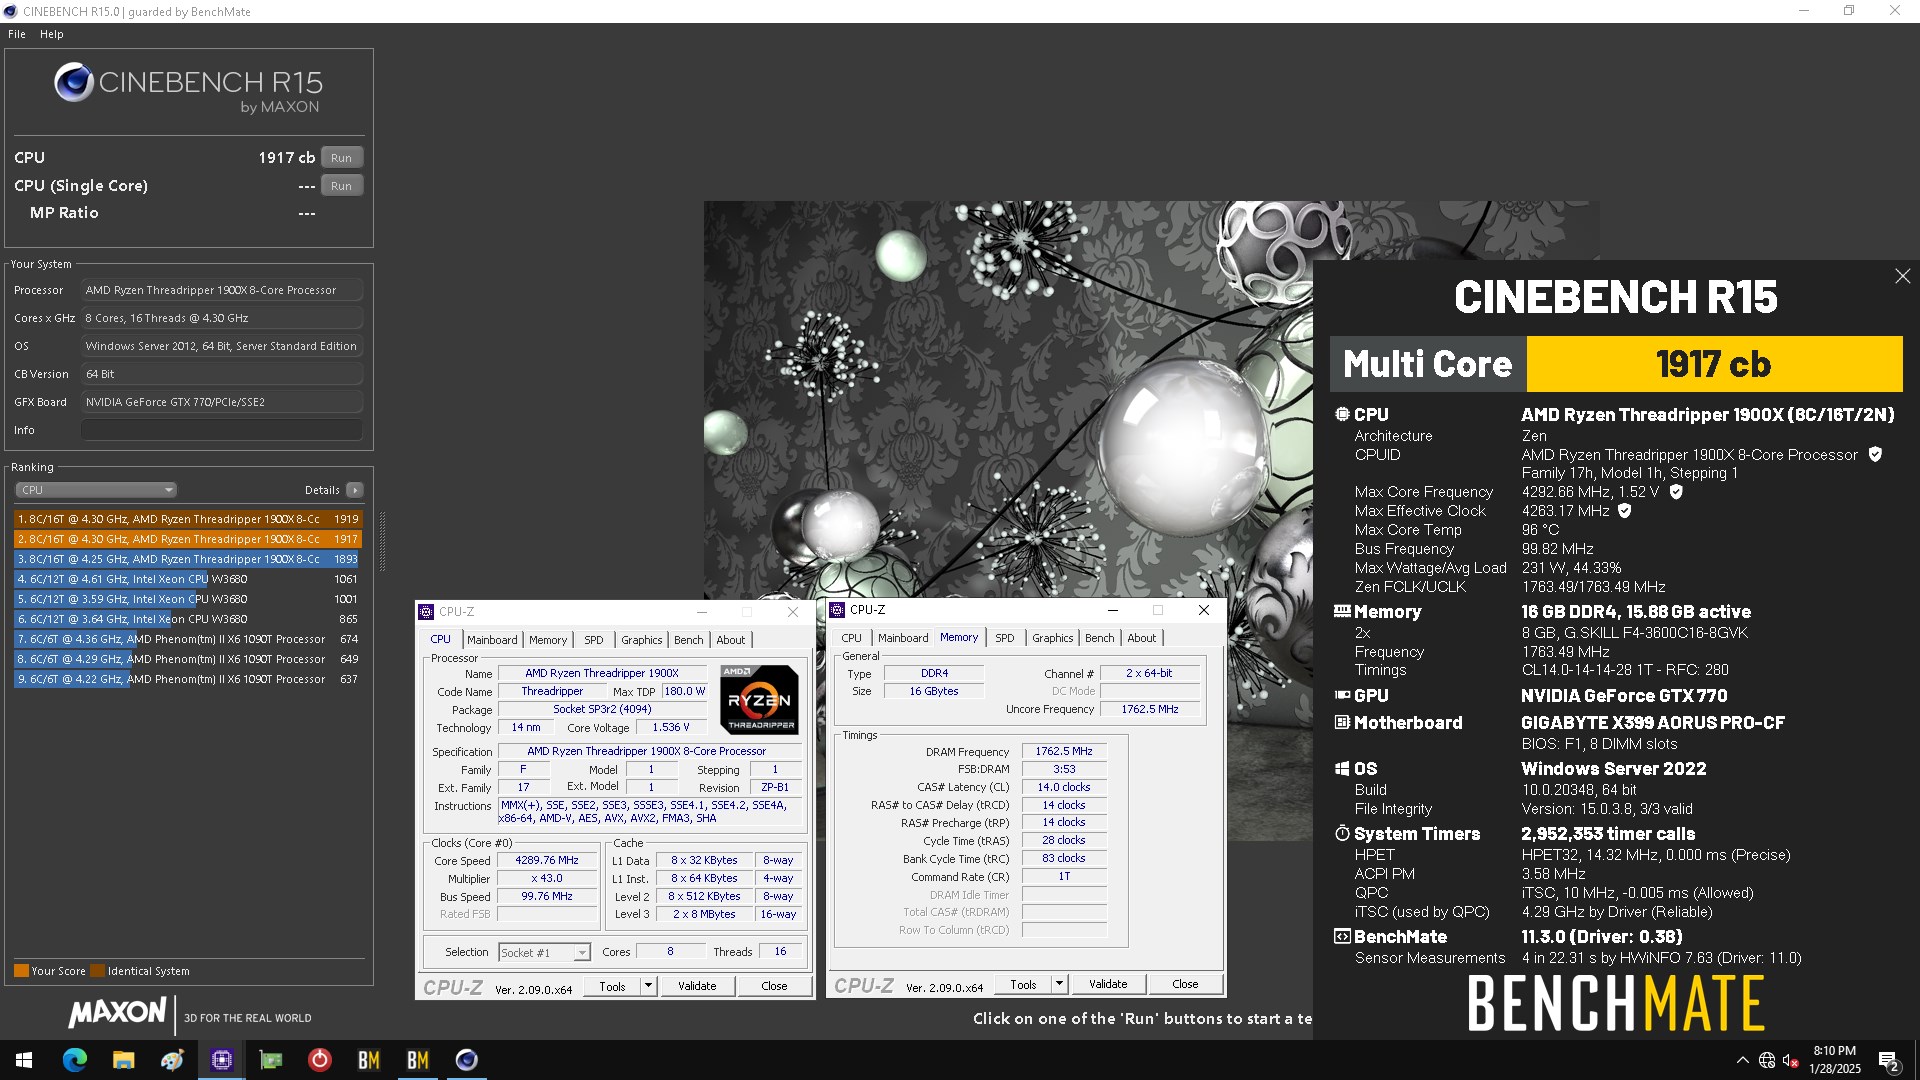This screenshot has width=1920, height=1080.
Task: Click the muted volume tray icon
Action: (1791, 1061)
